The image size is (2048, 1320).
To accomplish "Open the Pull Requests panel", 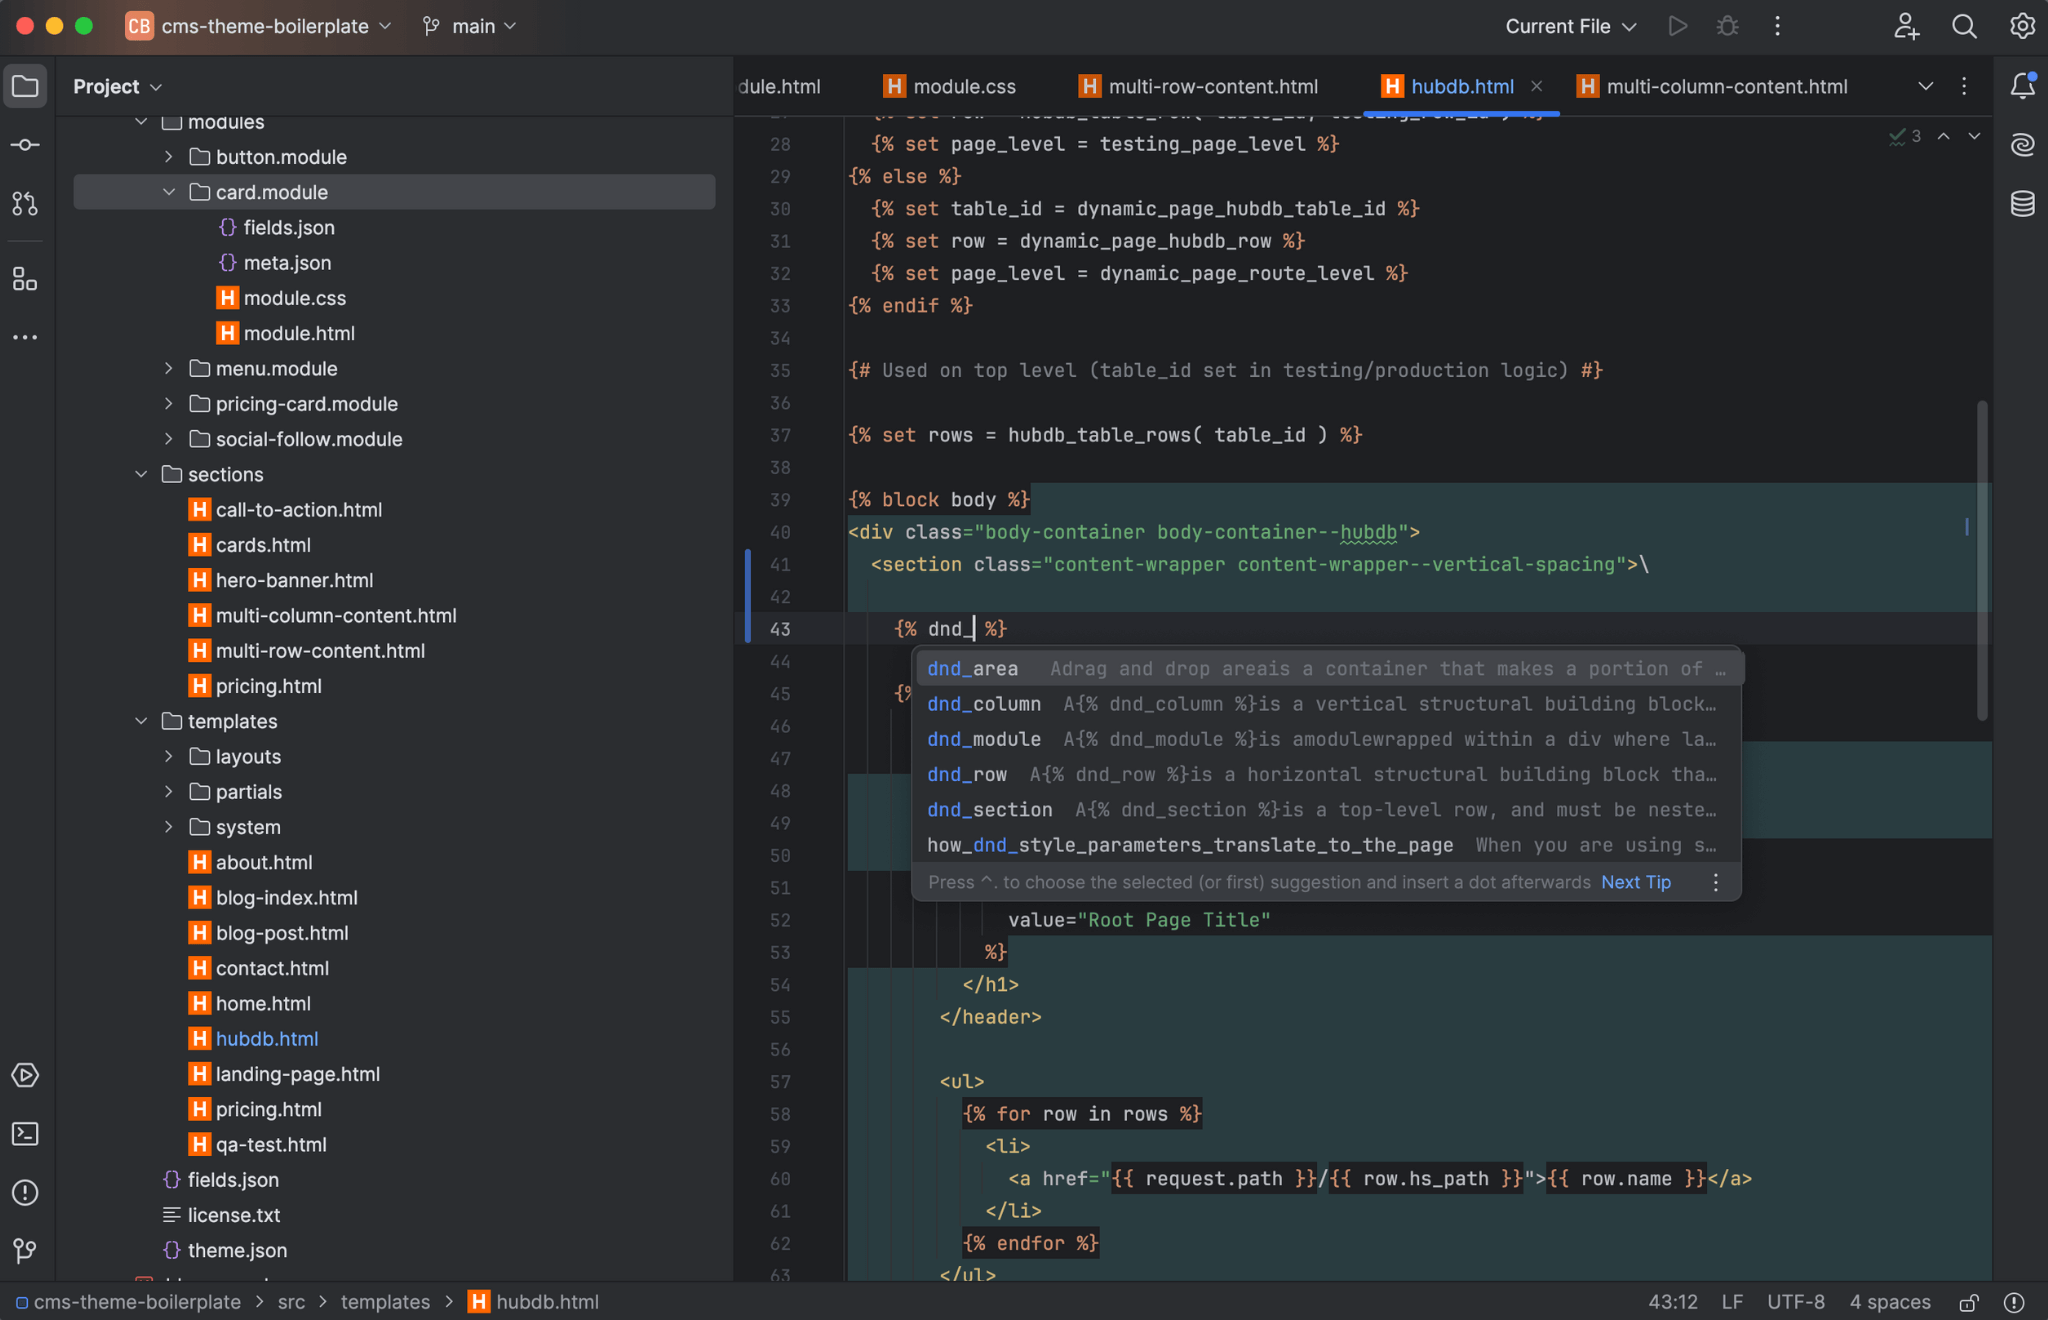I will click(25, 204).
